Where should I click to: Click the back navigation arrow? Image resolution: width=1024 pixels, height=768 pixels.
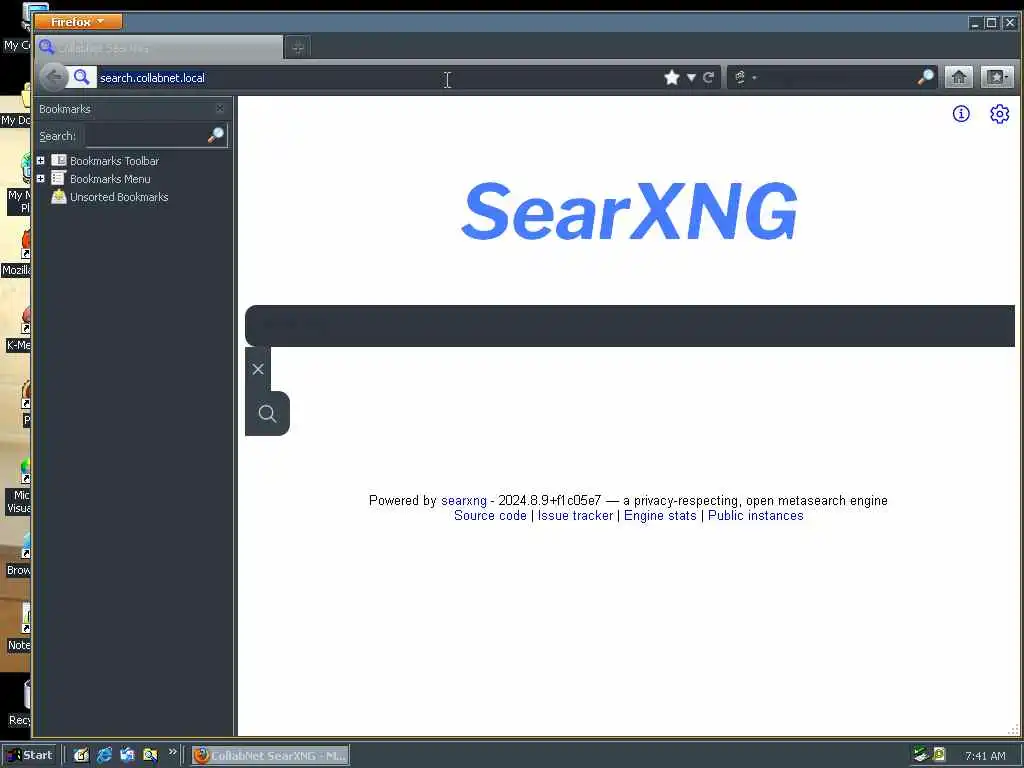(x=54, y=78)
